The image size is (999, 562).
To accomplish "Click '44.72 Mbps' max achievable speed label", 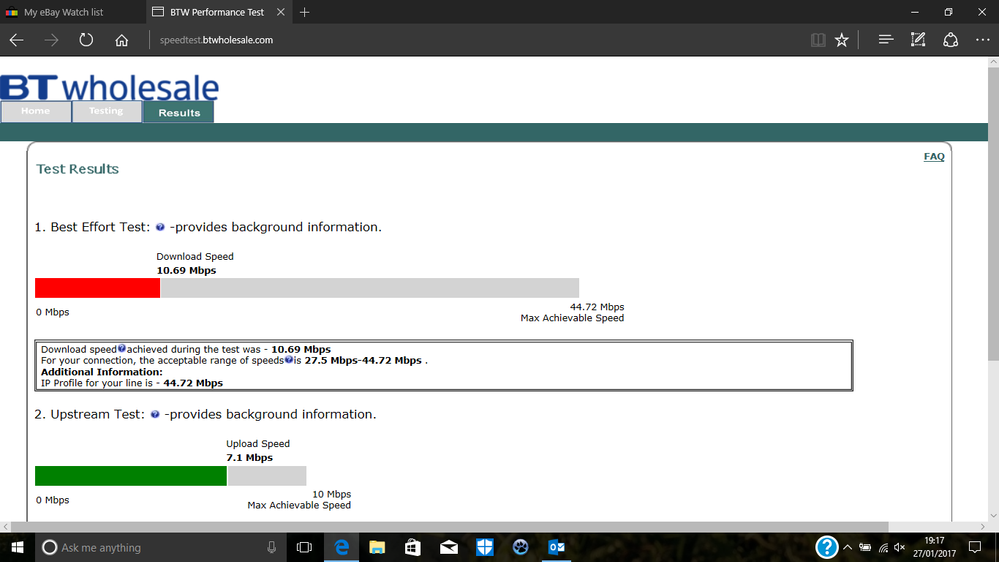I will point(597,307).
